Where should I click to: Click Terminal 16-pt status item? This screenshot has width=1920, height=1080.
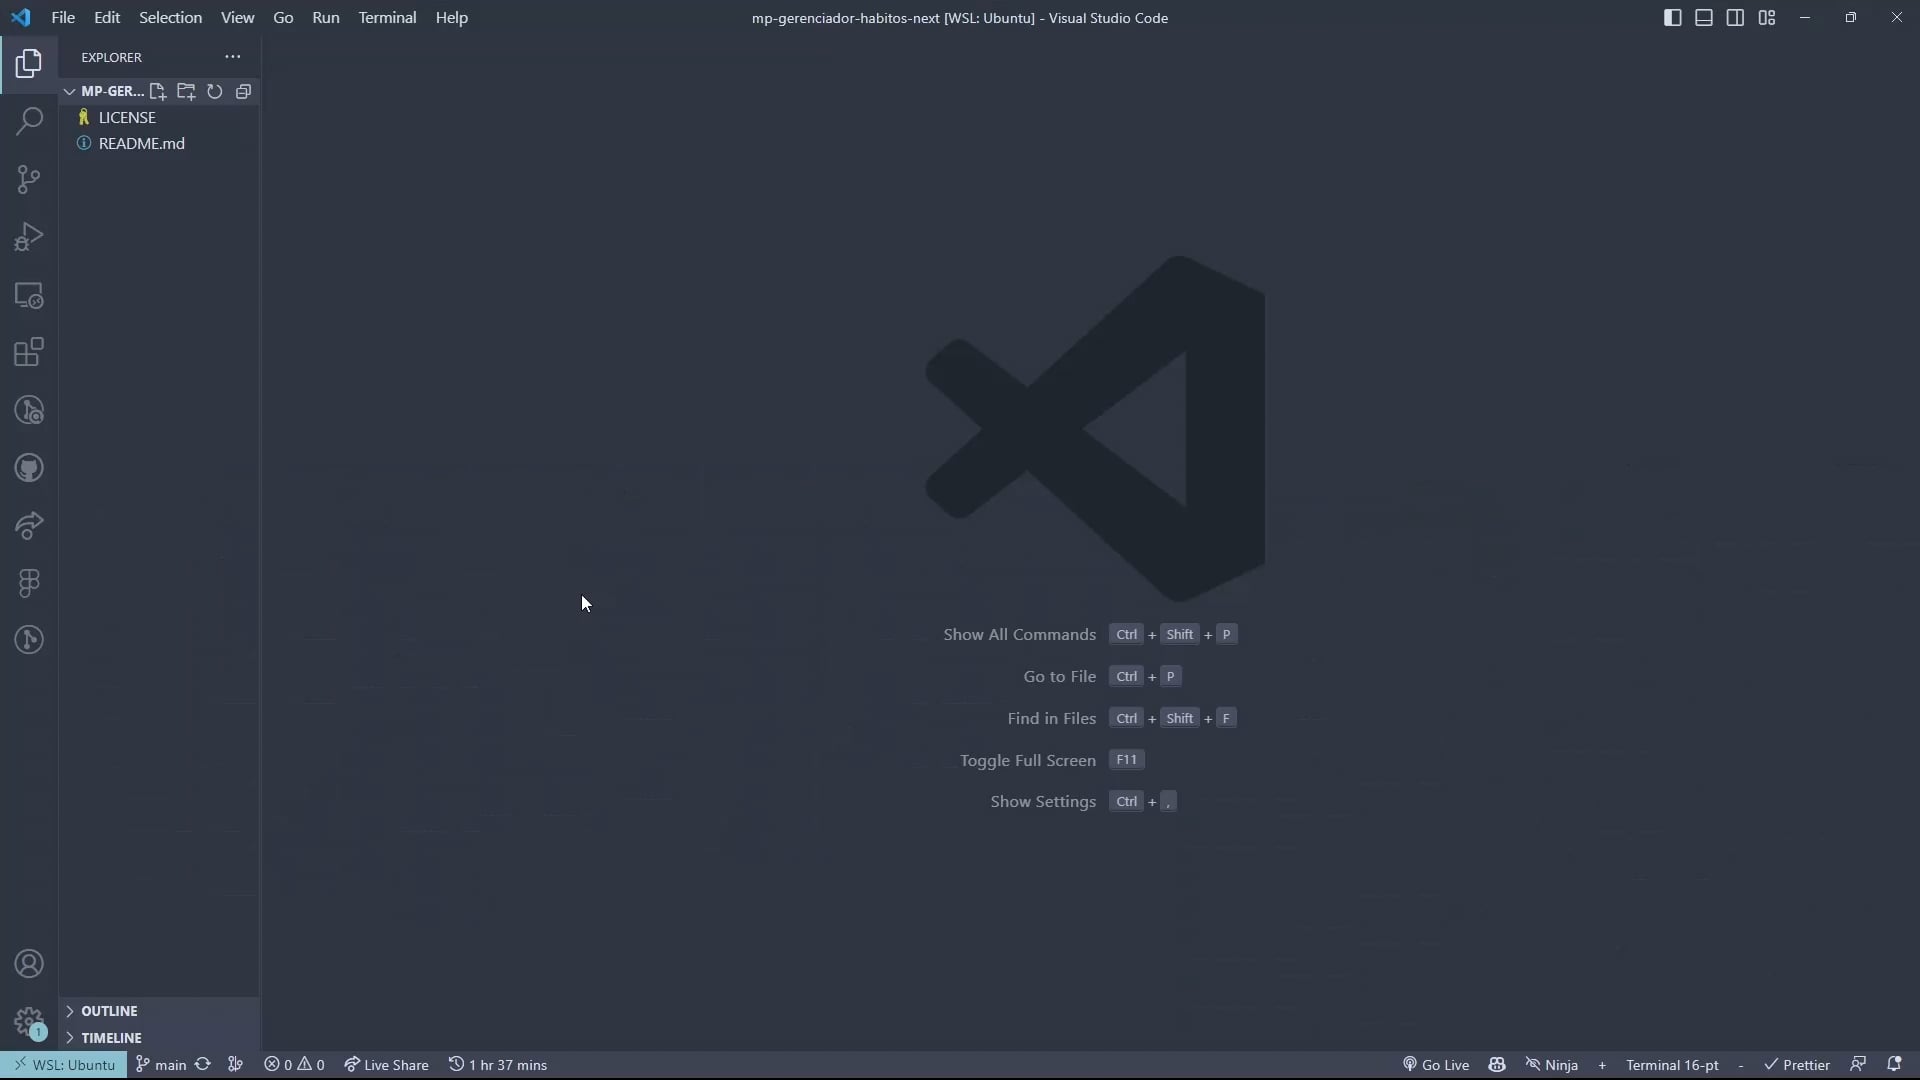(1672, 1064)
